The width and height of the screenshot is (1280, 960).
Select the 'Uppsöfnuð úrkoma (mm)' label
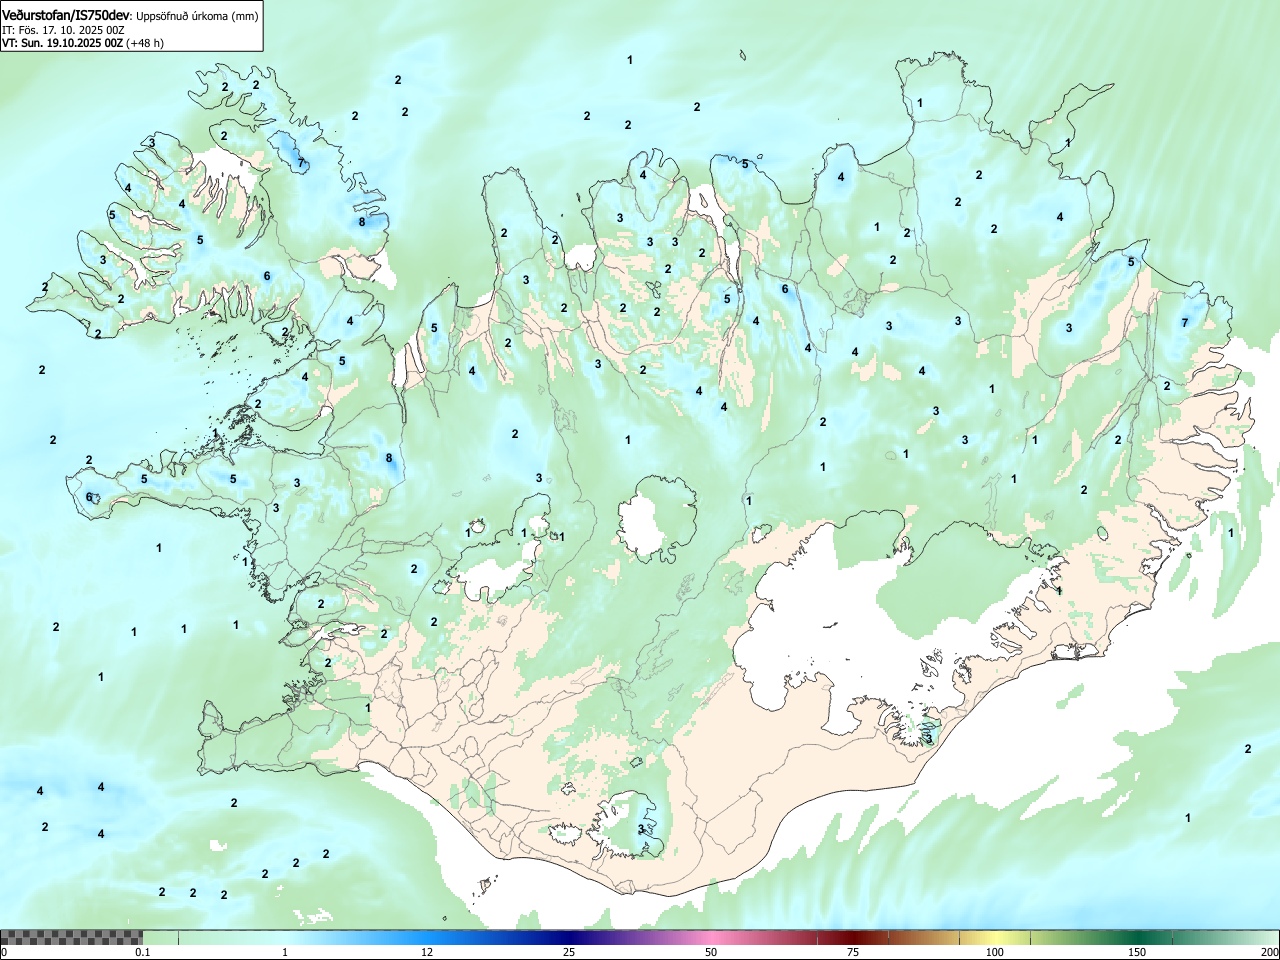pyautogui.click(x=197, y=16)
